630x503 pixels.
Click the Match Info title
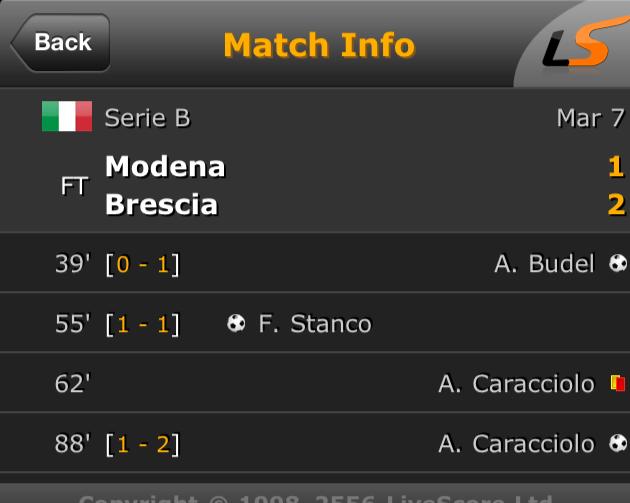[318, 45]
